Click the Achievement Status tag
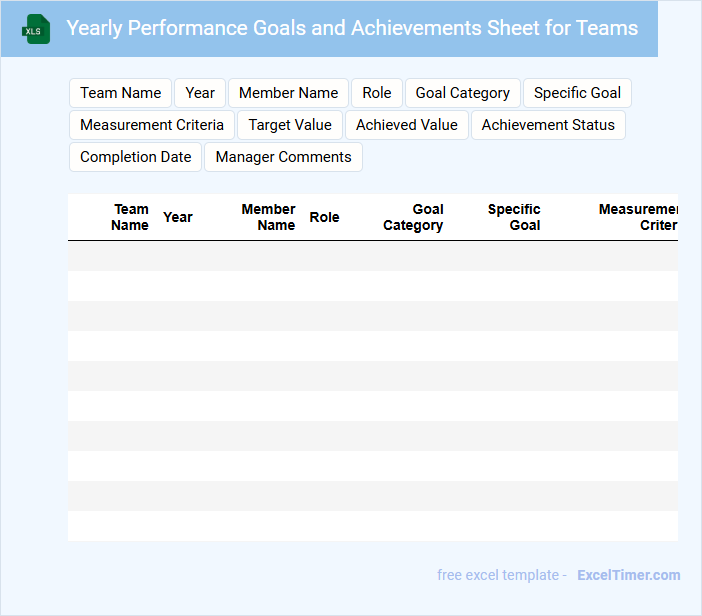 548,125
